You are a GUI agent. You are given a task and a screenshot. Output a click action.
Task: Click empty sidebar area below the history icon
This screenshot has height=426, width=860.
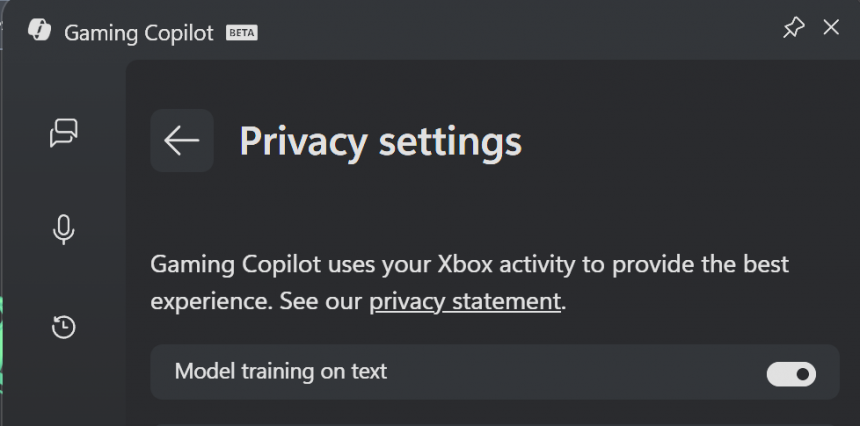click(64, 390)
